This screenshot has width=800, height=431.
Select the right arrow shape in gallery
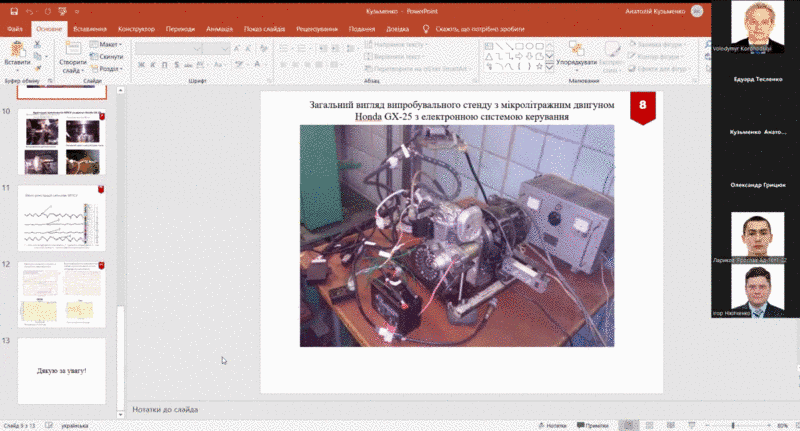pyautogui.click(x=519, y=56)
